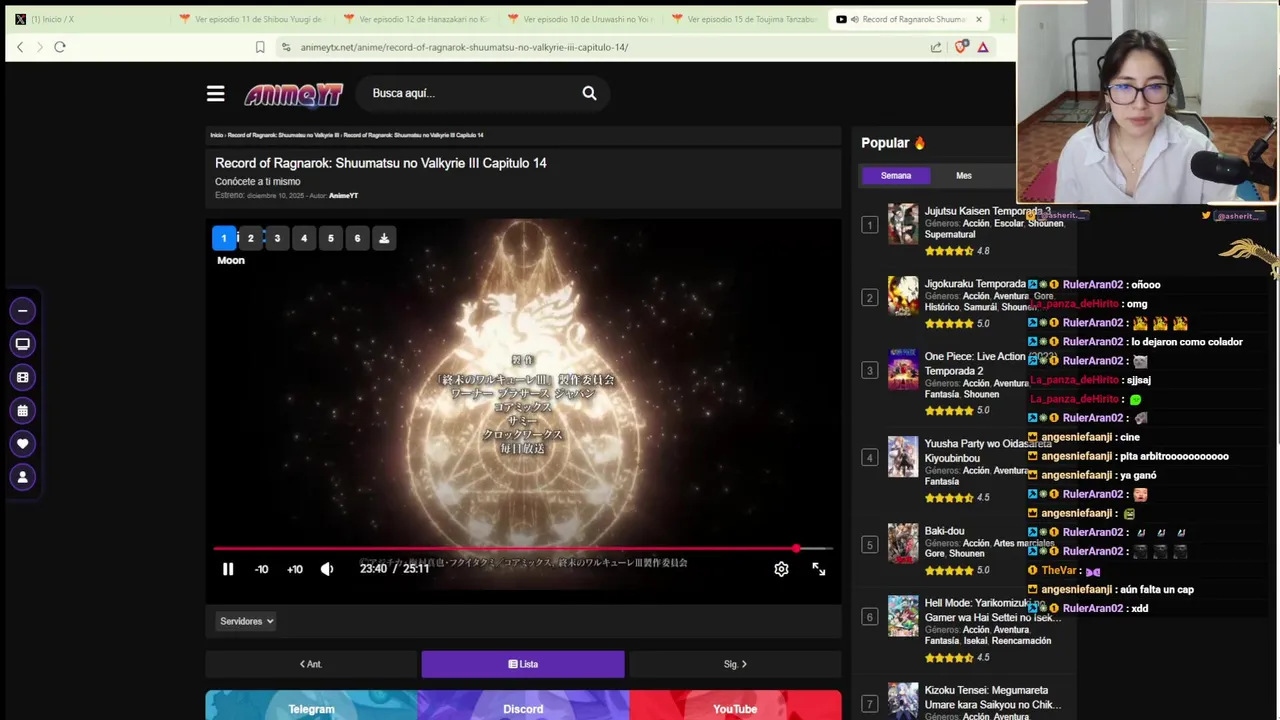Open the calendar icon in left sidebar

[x=22, y=410]
